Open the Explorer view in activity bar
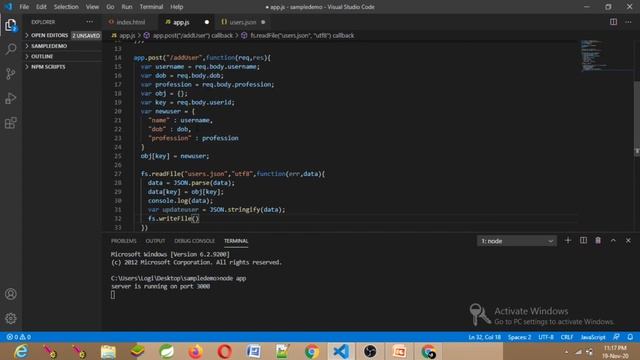Image resolution: width=640 pixels, height=360 pixels. [x=11, y=25]
